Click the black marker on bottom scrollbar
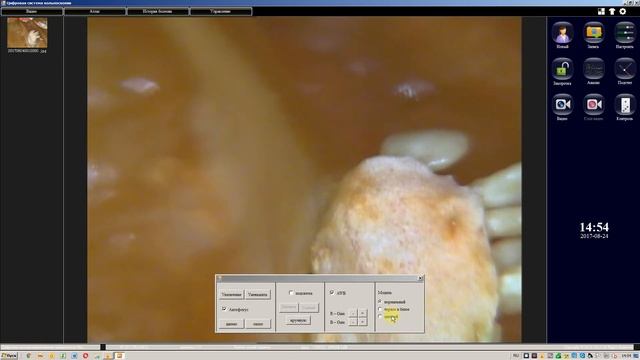Screen dimensions: 640x360 [103, 347]
